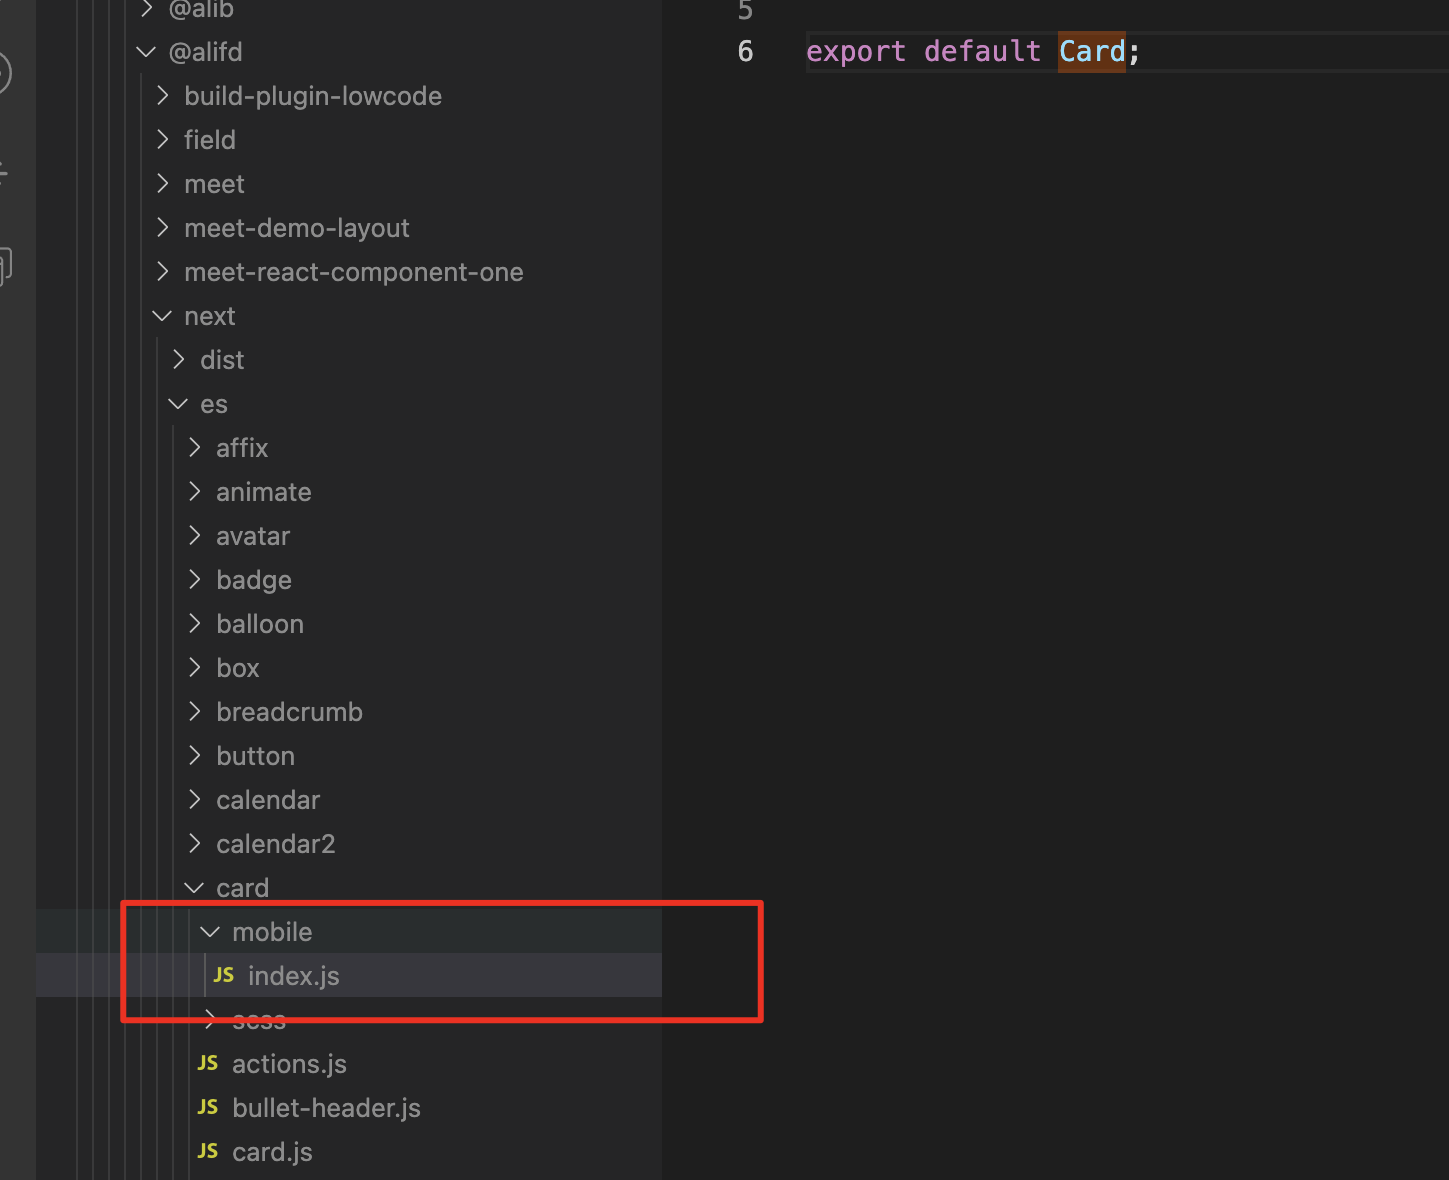Expand the build-plugin-lowcode folder chevron
Image resolution: width=1449 pixels, height=1180 pixels.
[x=162, y=96]
